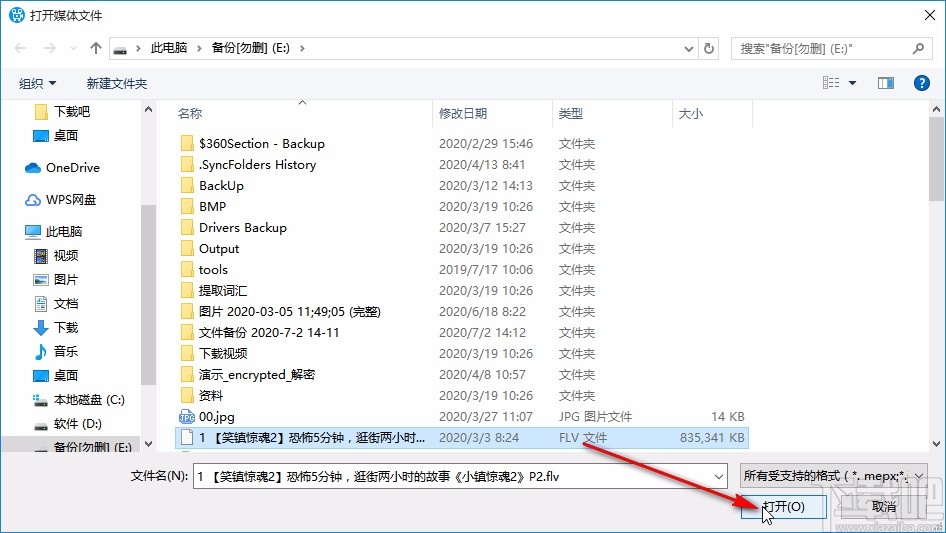The width and height of the screenshot is (946, 533).
Task: Select the $360Section - Backup folder
Action: (x=262, y=144)
